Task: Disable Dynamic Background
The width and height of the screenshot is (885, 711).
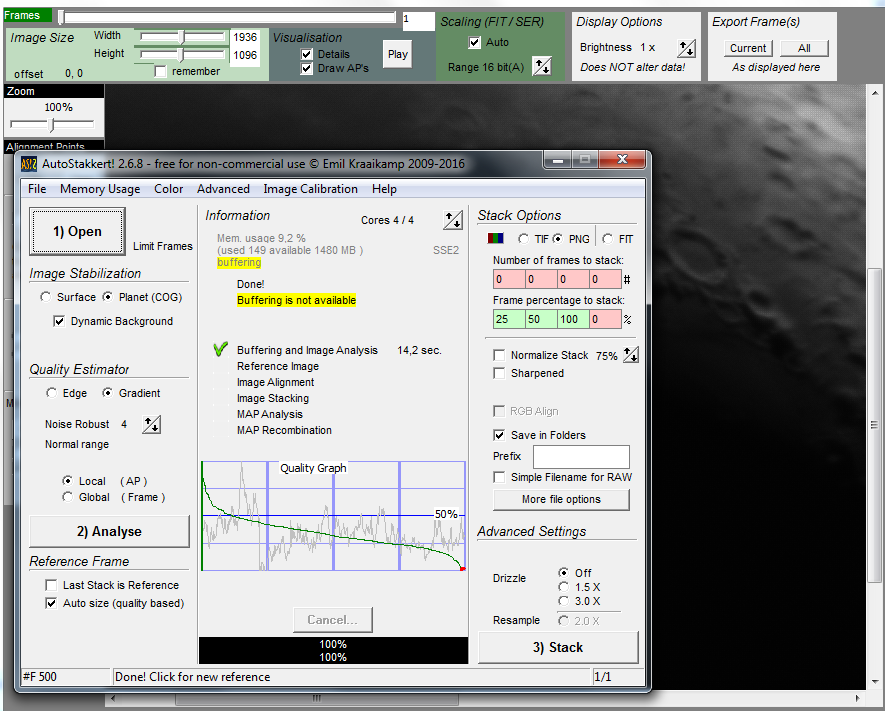Action: coord(59,321)
